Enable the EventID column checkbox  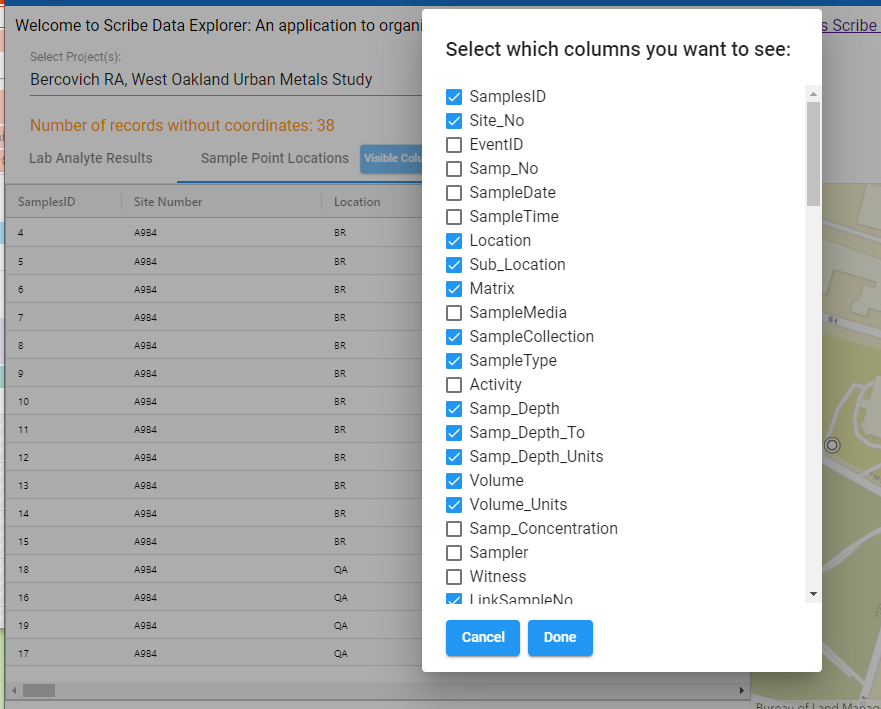click(454, 145)
